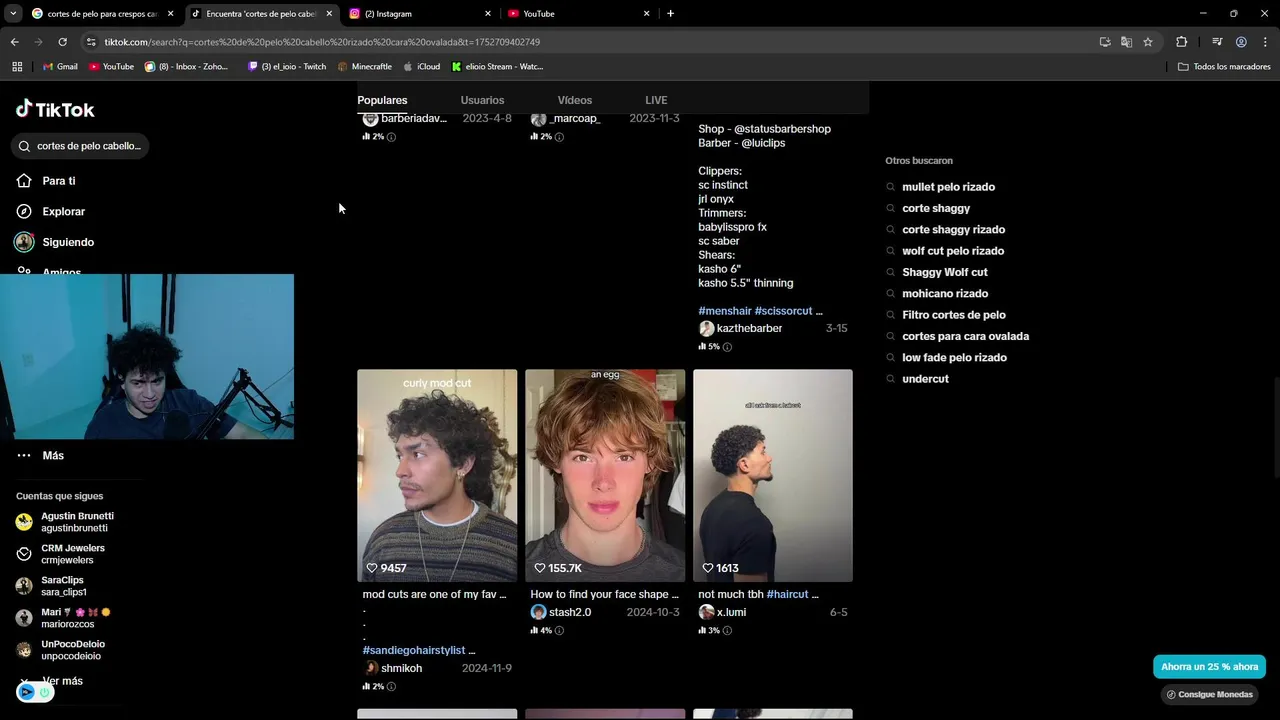Open the curly mod cut video thumbnail
Screen dimensions: 1280x720
coord(437,475)
